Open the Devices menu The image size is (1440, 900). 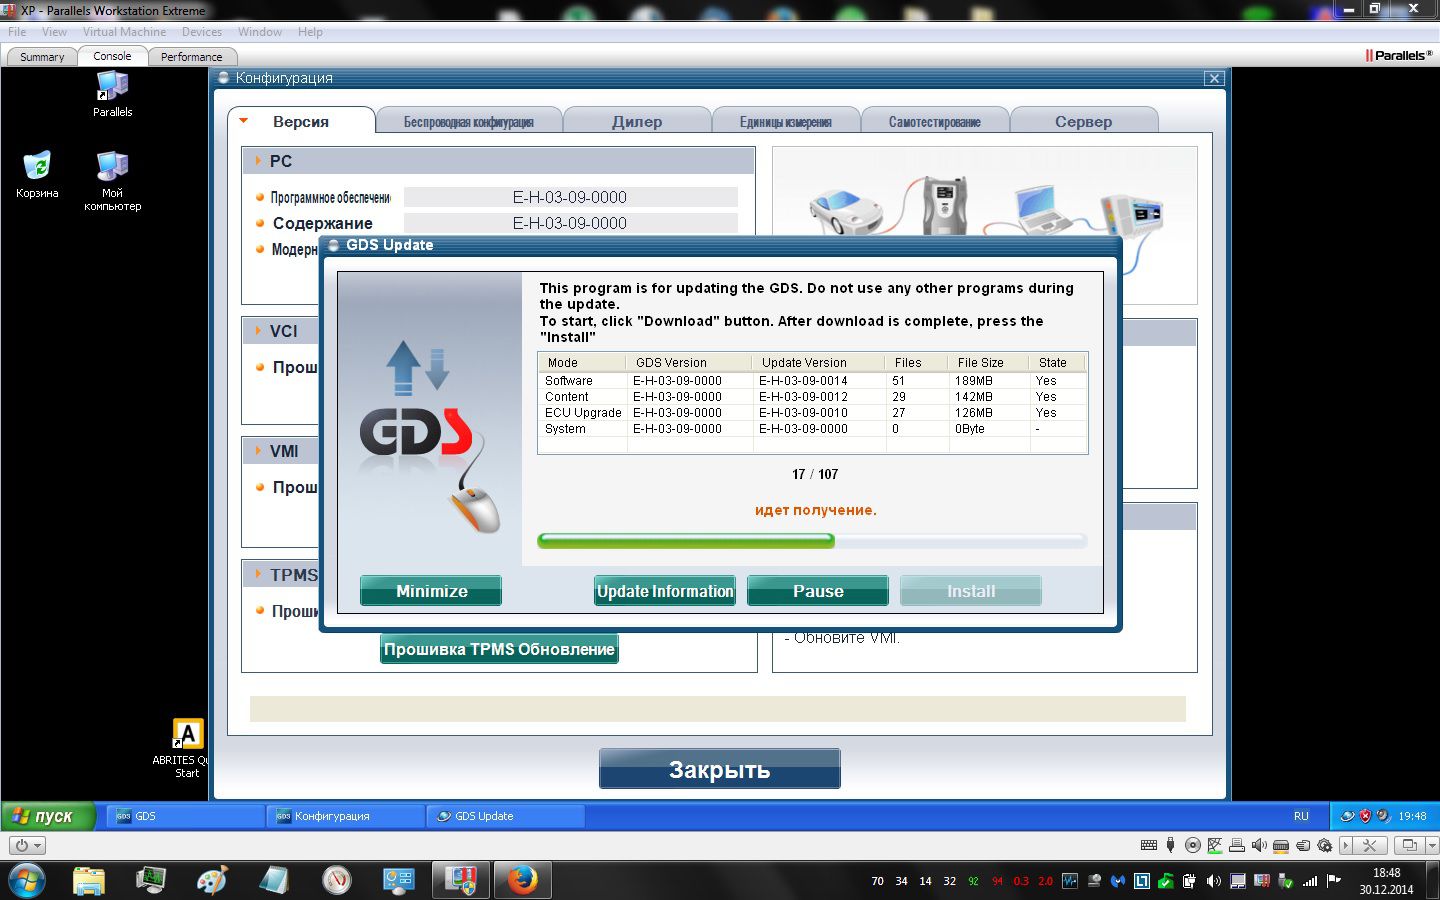click(x=201, y=32)
